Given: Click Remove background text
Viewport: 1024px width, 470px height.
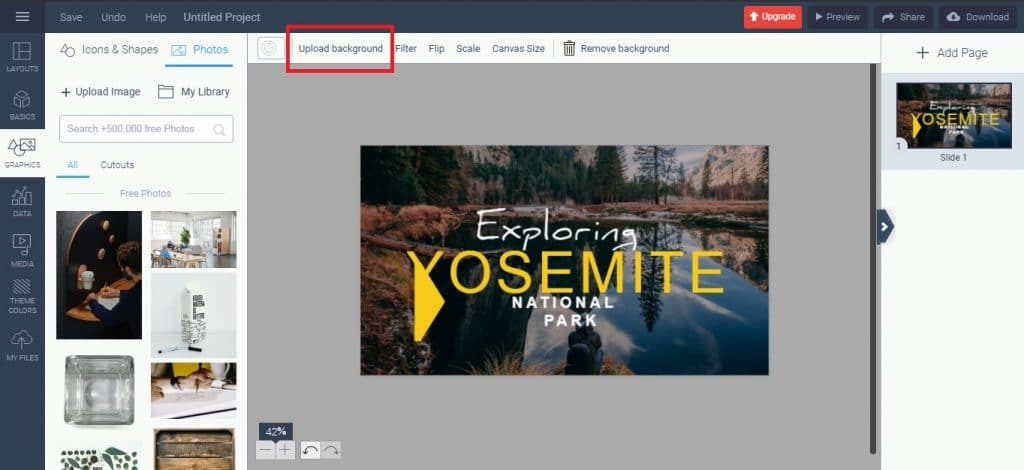Looking at the screenshot, I should [625, 48].
